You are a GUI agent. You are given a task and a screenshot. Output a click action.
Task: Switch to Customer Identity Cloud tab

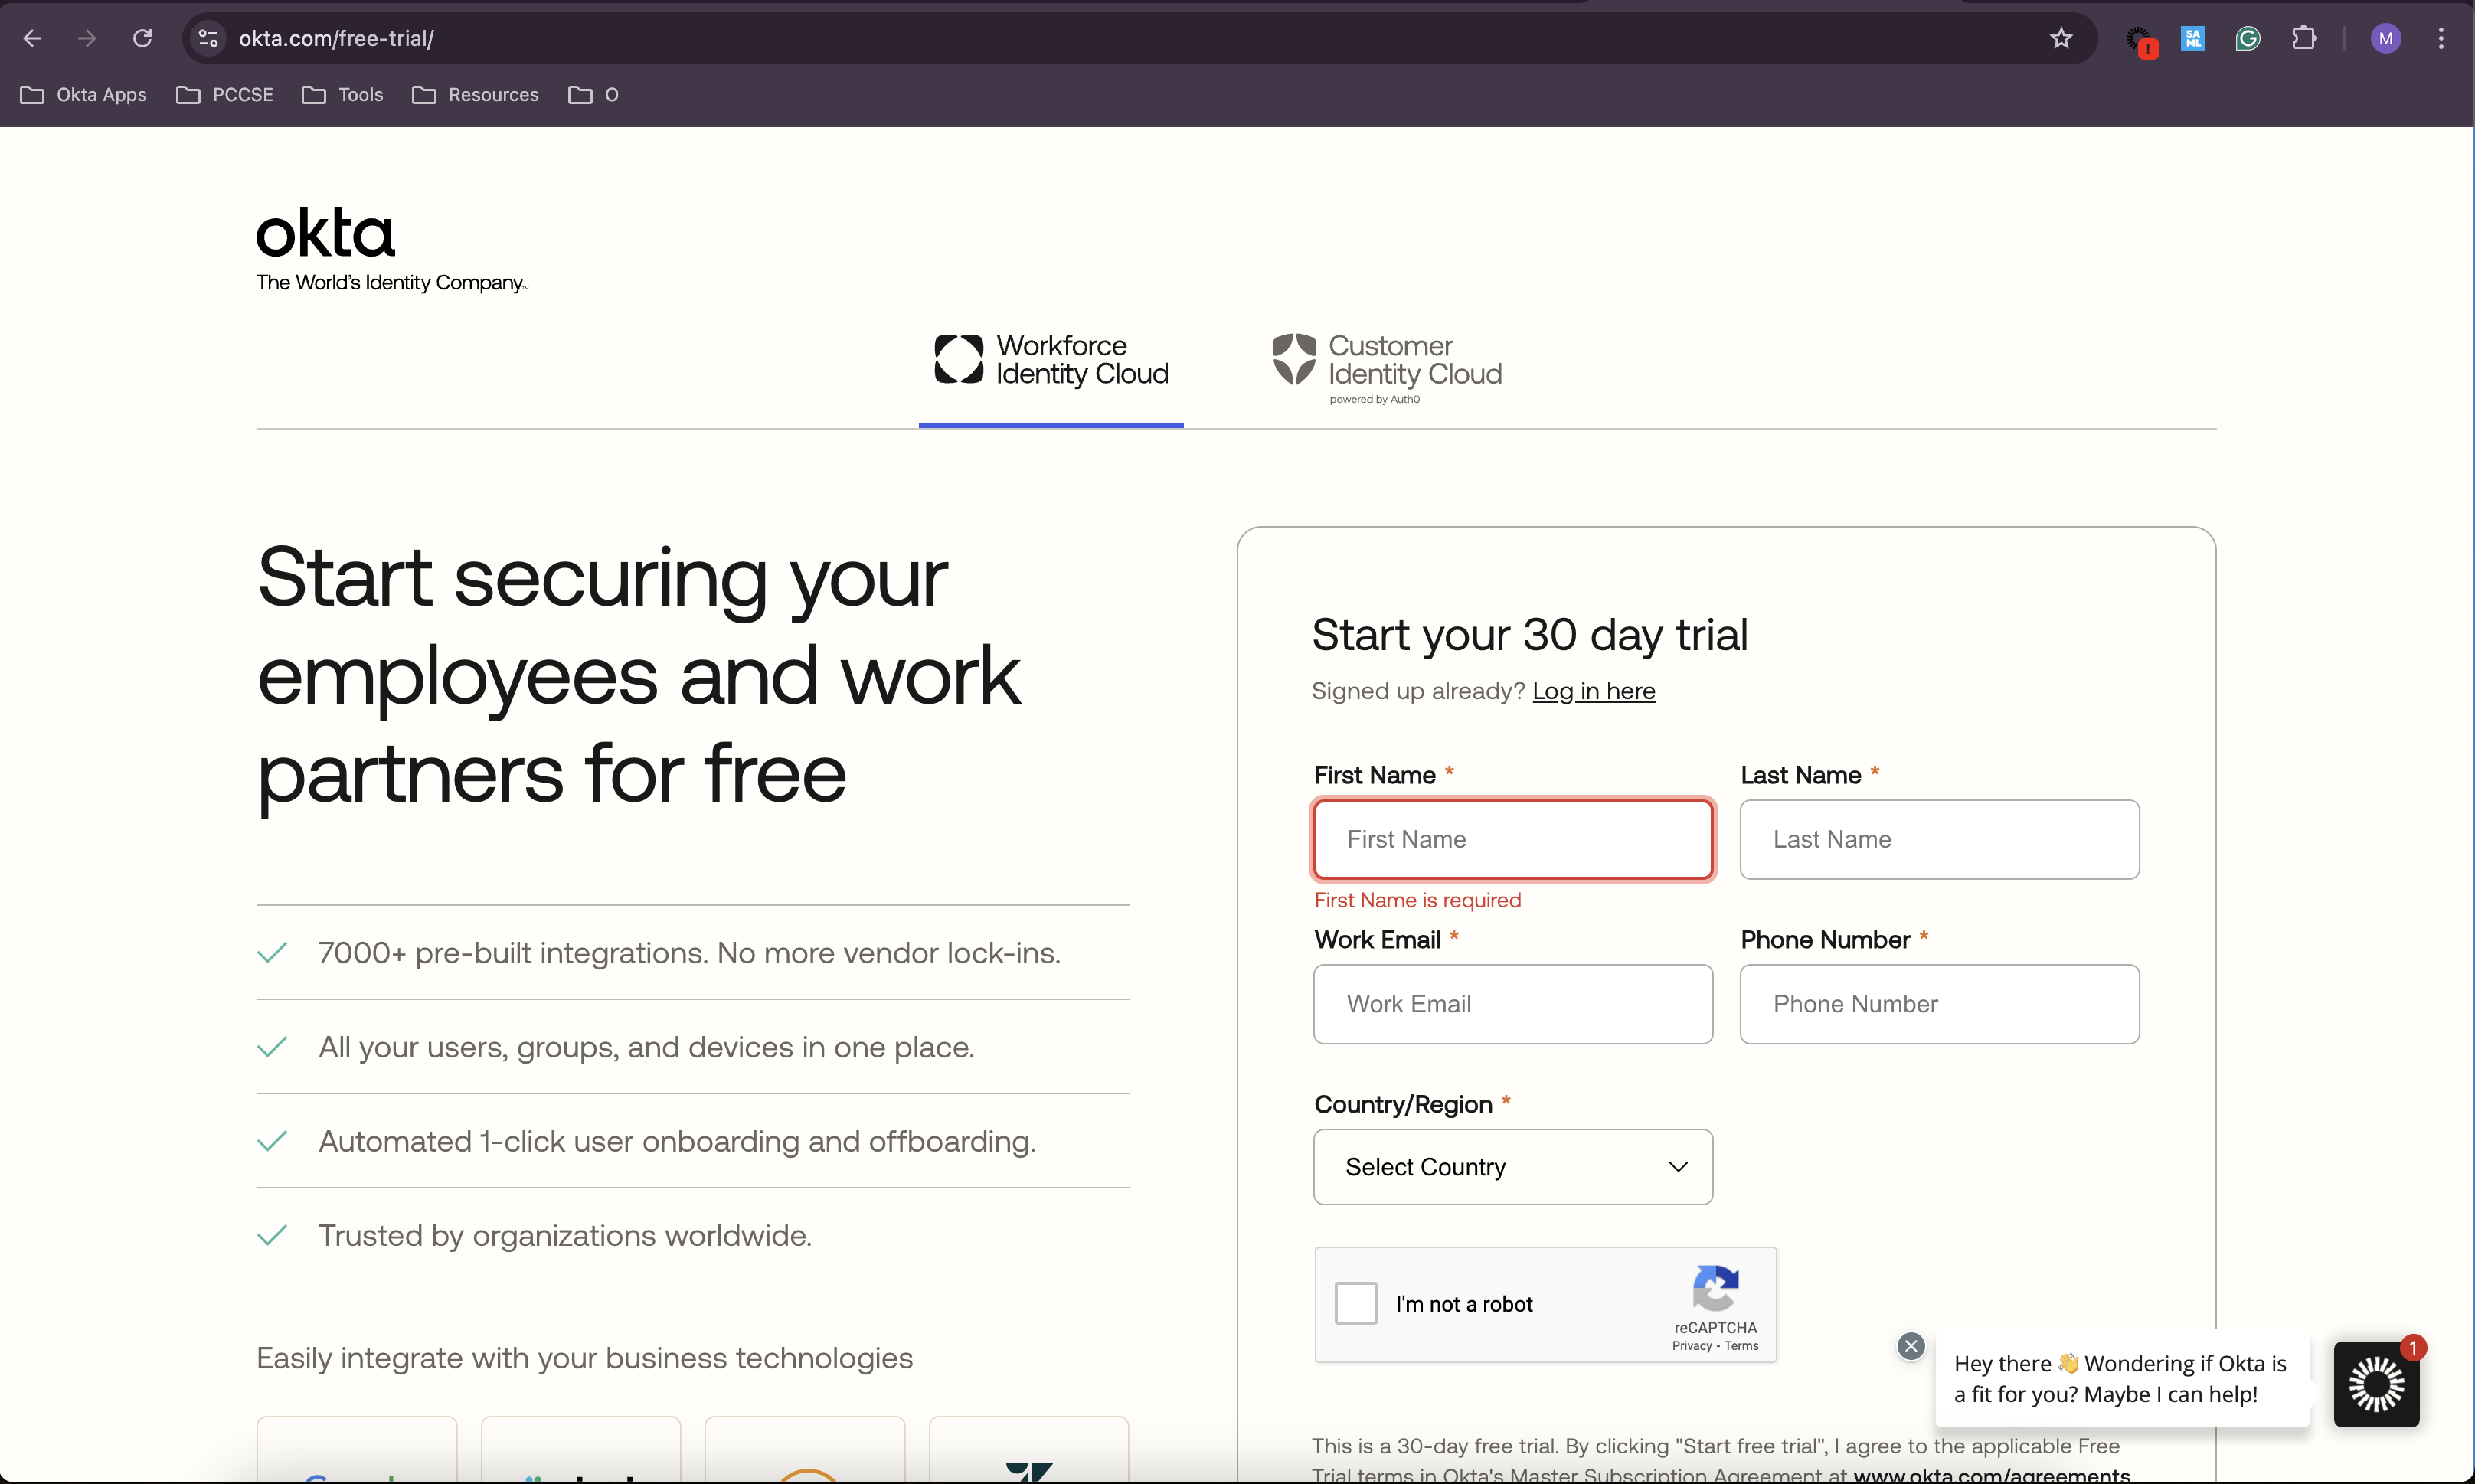[x=1387, y=365]
